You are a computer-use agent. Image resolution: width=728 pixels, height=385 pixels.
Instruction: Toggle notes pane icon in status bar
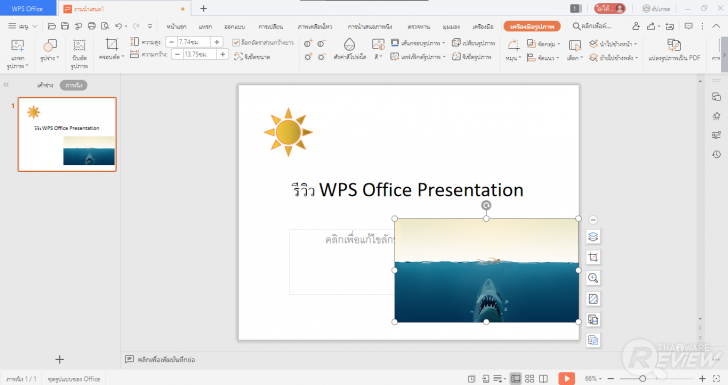pos(500,379)
